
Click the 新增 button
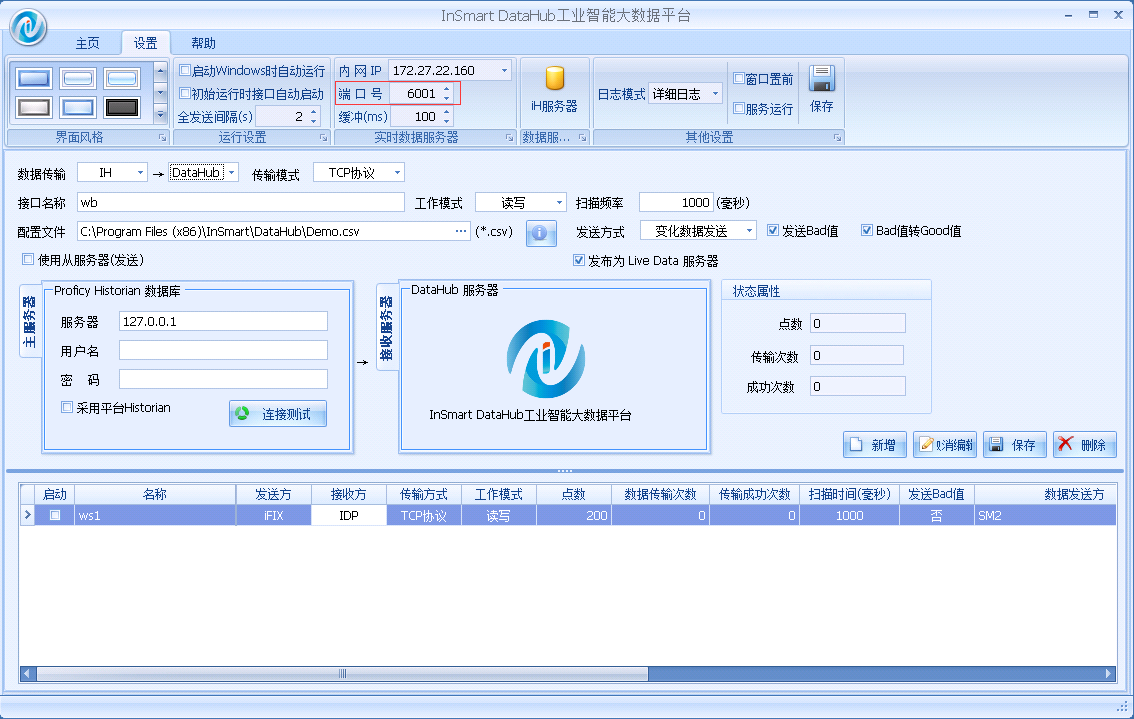(874, 445)
